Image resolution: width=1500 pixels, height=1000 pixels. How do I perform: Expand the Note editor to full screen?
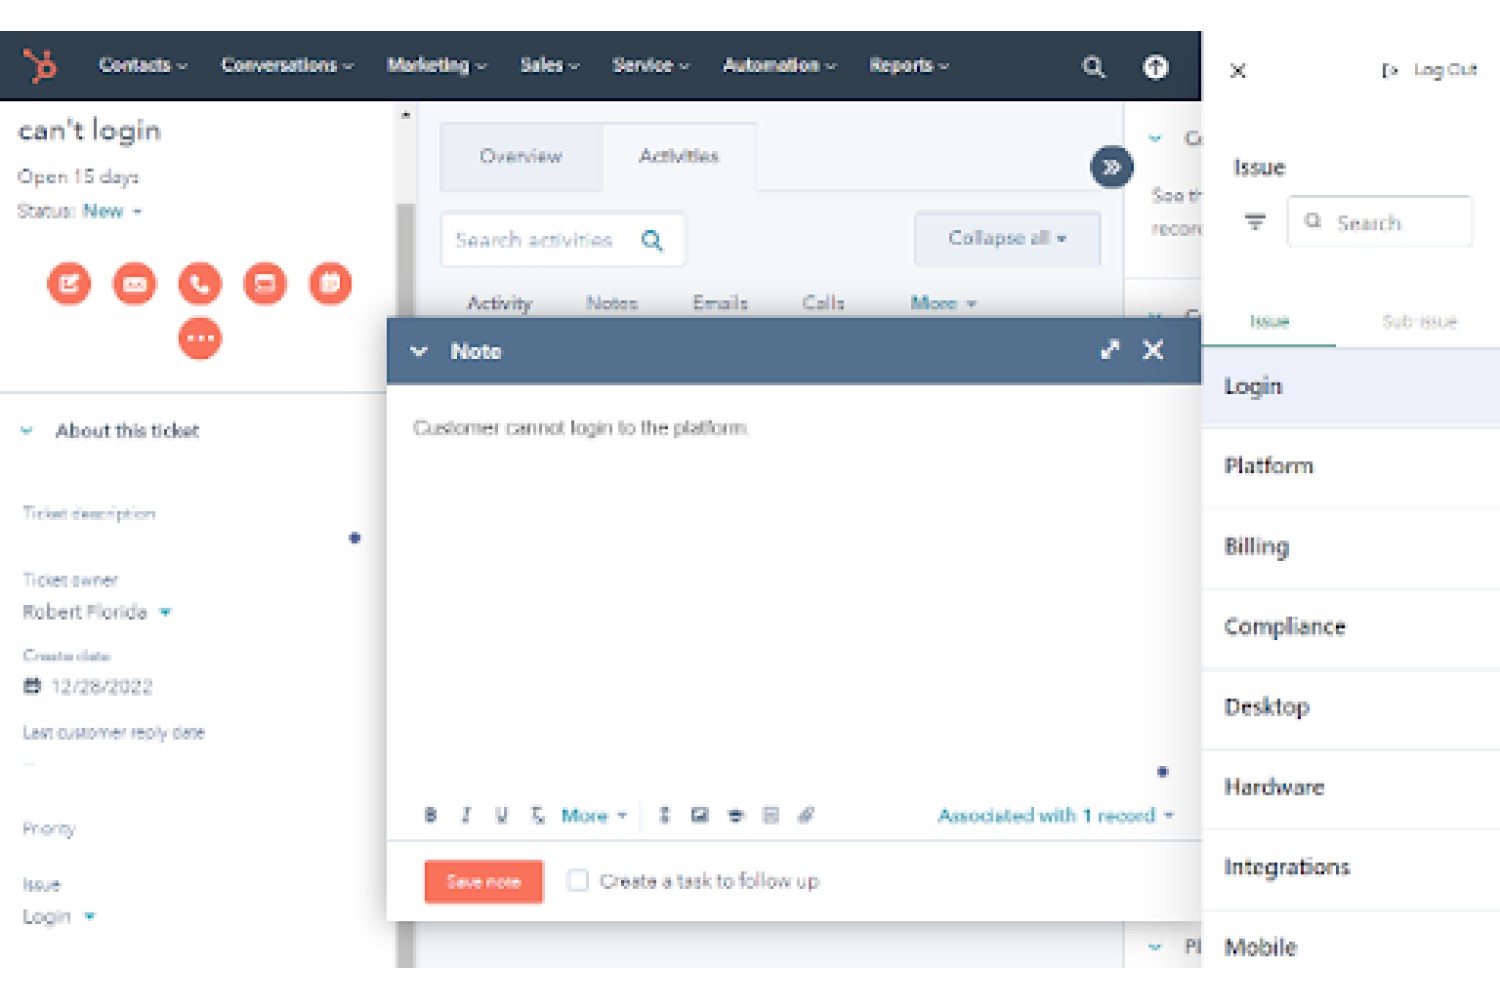(1110, 350)
